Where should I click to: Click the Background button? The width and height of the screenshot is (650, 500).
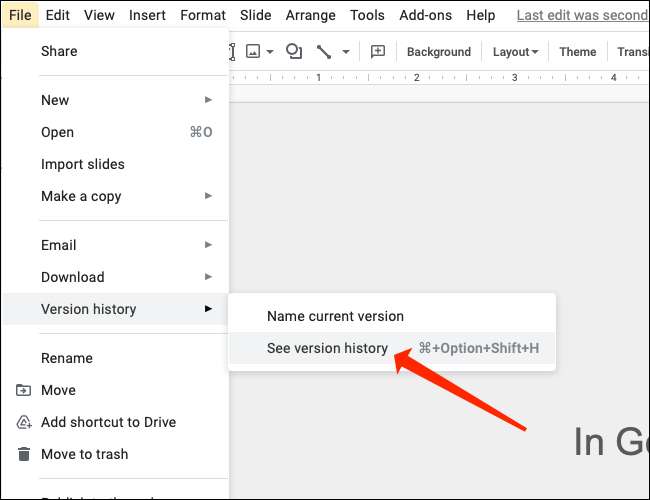438,52
